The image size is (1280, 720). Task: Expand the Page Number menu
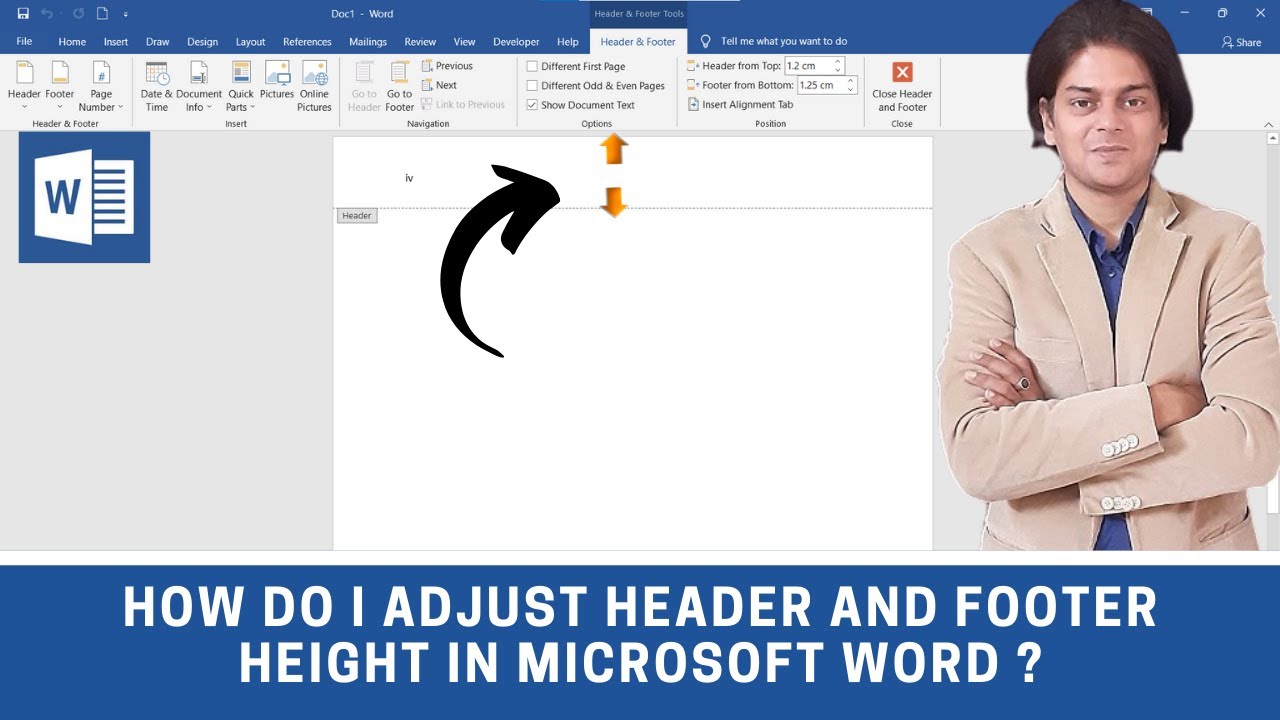(101, 86)
